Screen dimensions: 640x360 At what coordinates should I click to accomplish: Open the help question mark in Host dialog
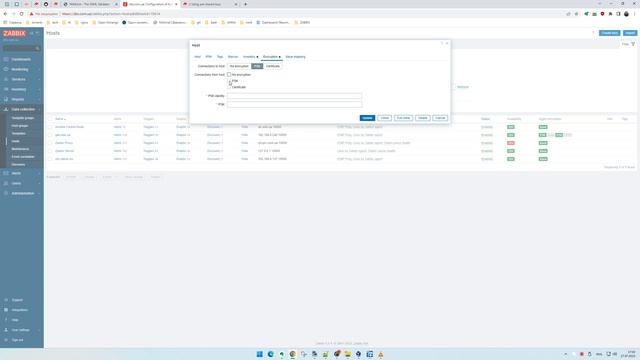[442, 43]
